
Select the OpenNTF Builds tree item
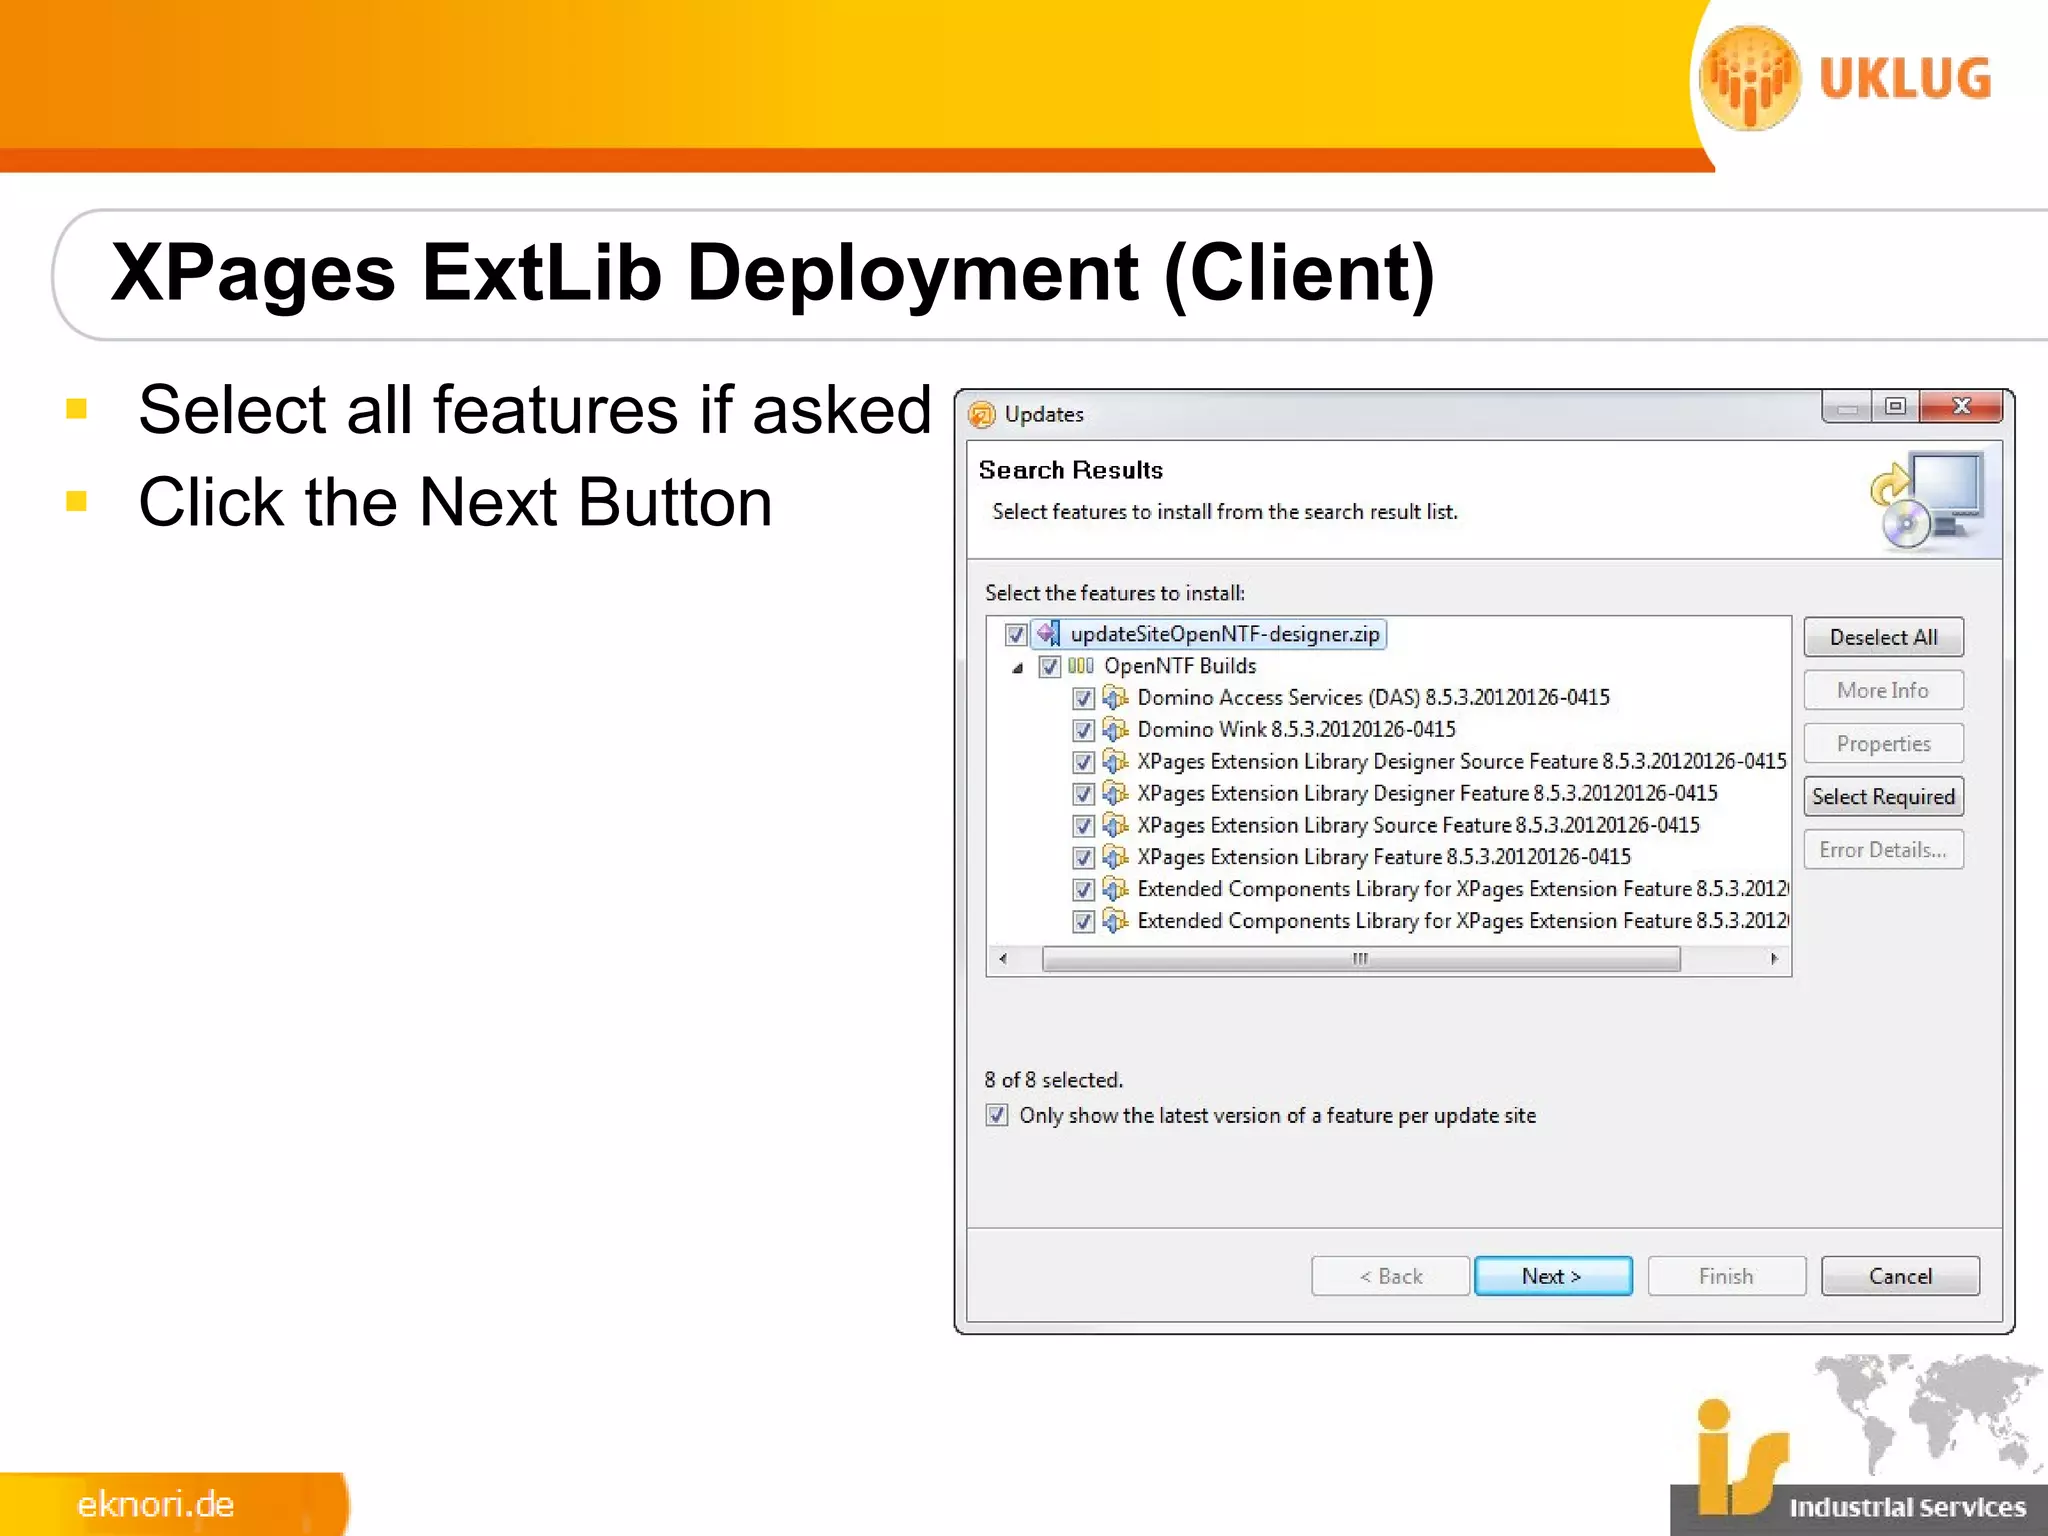[1180, 666]
